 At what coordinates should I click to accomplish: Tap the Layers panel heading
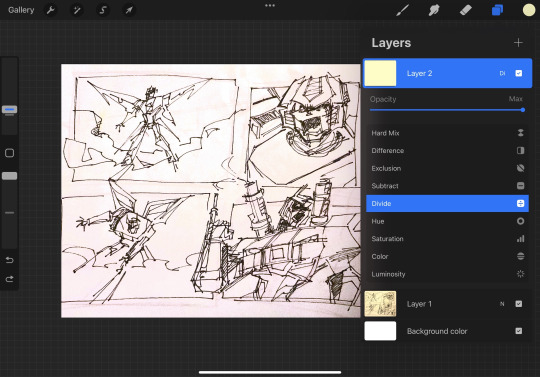pyautogui.click(x=391, y=43)
